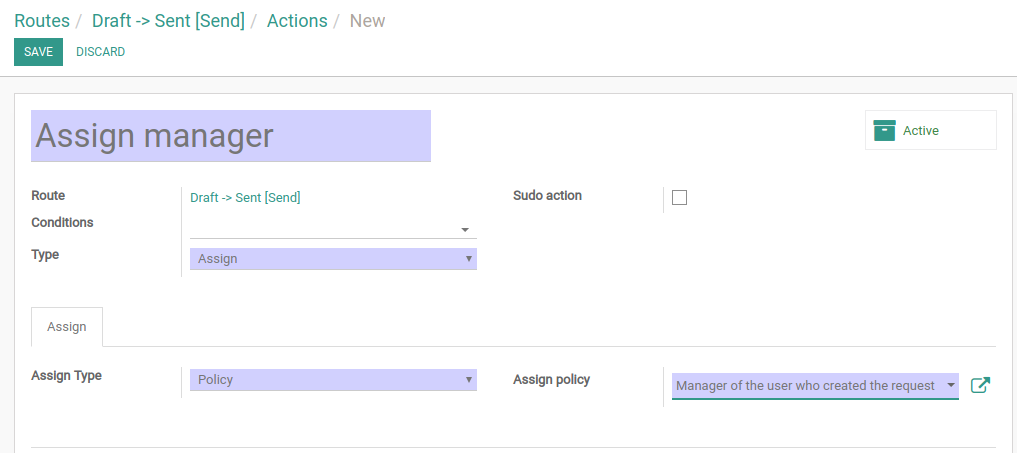This screenshot has width=1017, height=453.
Task: Open the Type dropdown showing Assign
Action: click(x=333, y=259)
